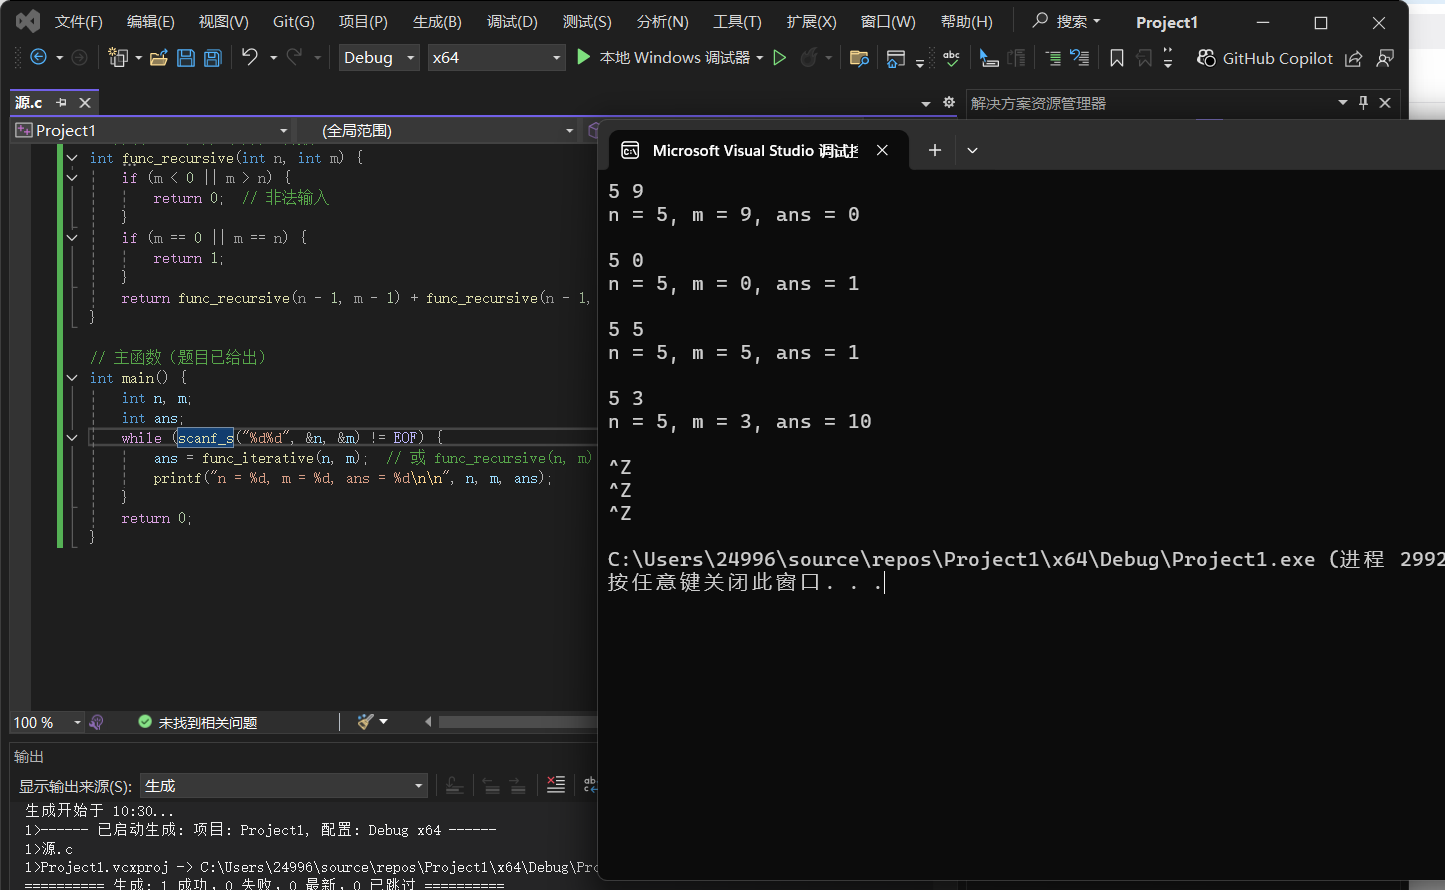
Task: Toggle auto-hide pin on Solution Explorer panel
Action: (1363, 103)
